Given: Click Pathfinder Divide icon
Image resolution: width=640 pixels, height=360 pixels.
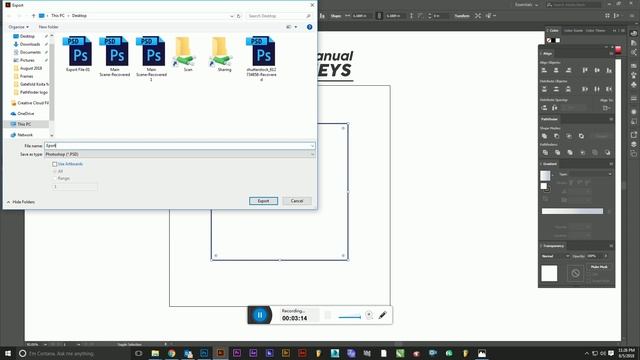Looking at the screenshot, I should point(545,153).
